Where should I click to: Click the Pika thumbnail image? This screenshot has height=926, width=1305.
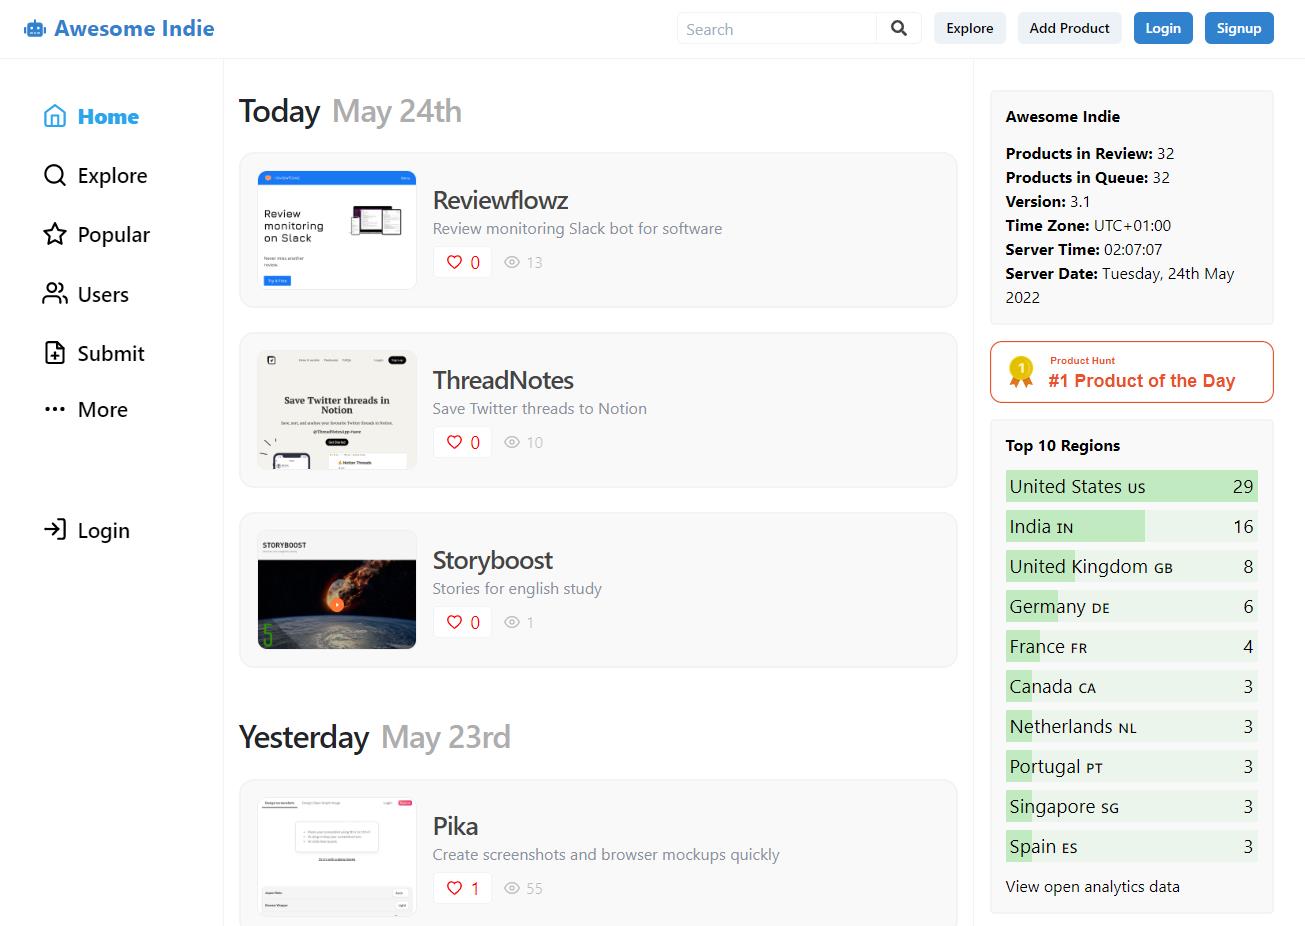tap(337, 856)
